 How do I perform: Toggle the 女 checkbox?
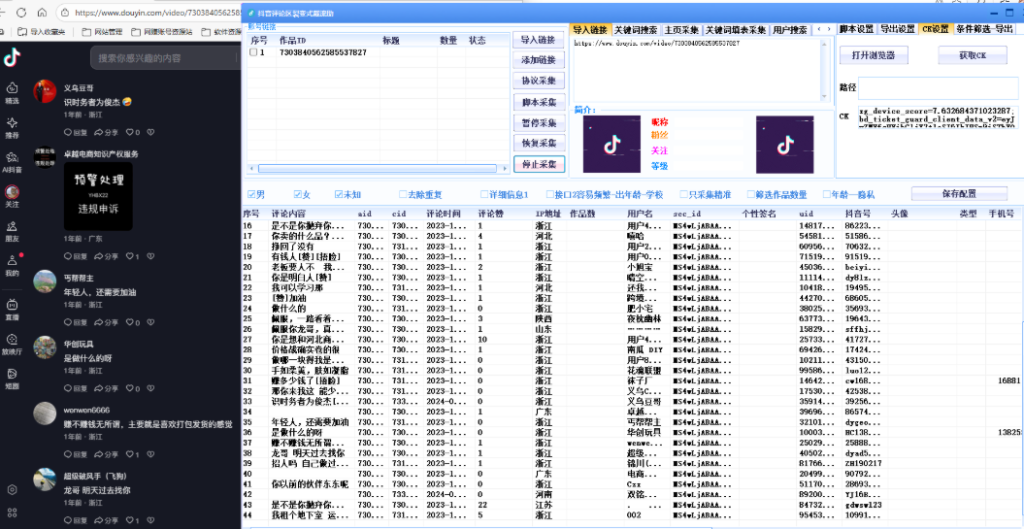click(x=298, y=194)
